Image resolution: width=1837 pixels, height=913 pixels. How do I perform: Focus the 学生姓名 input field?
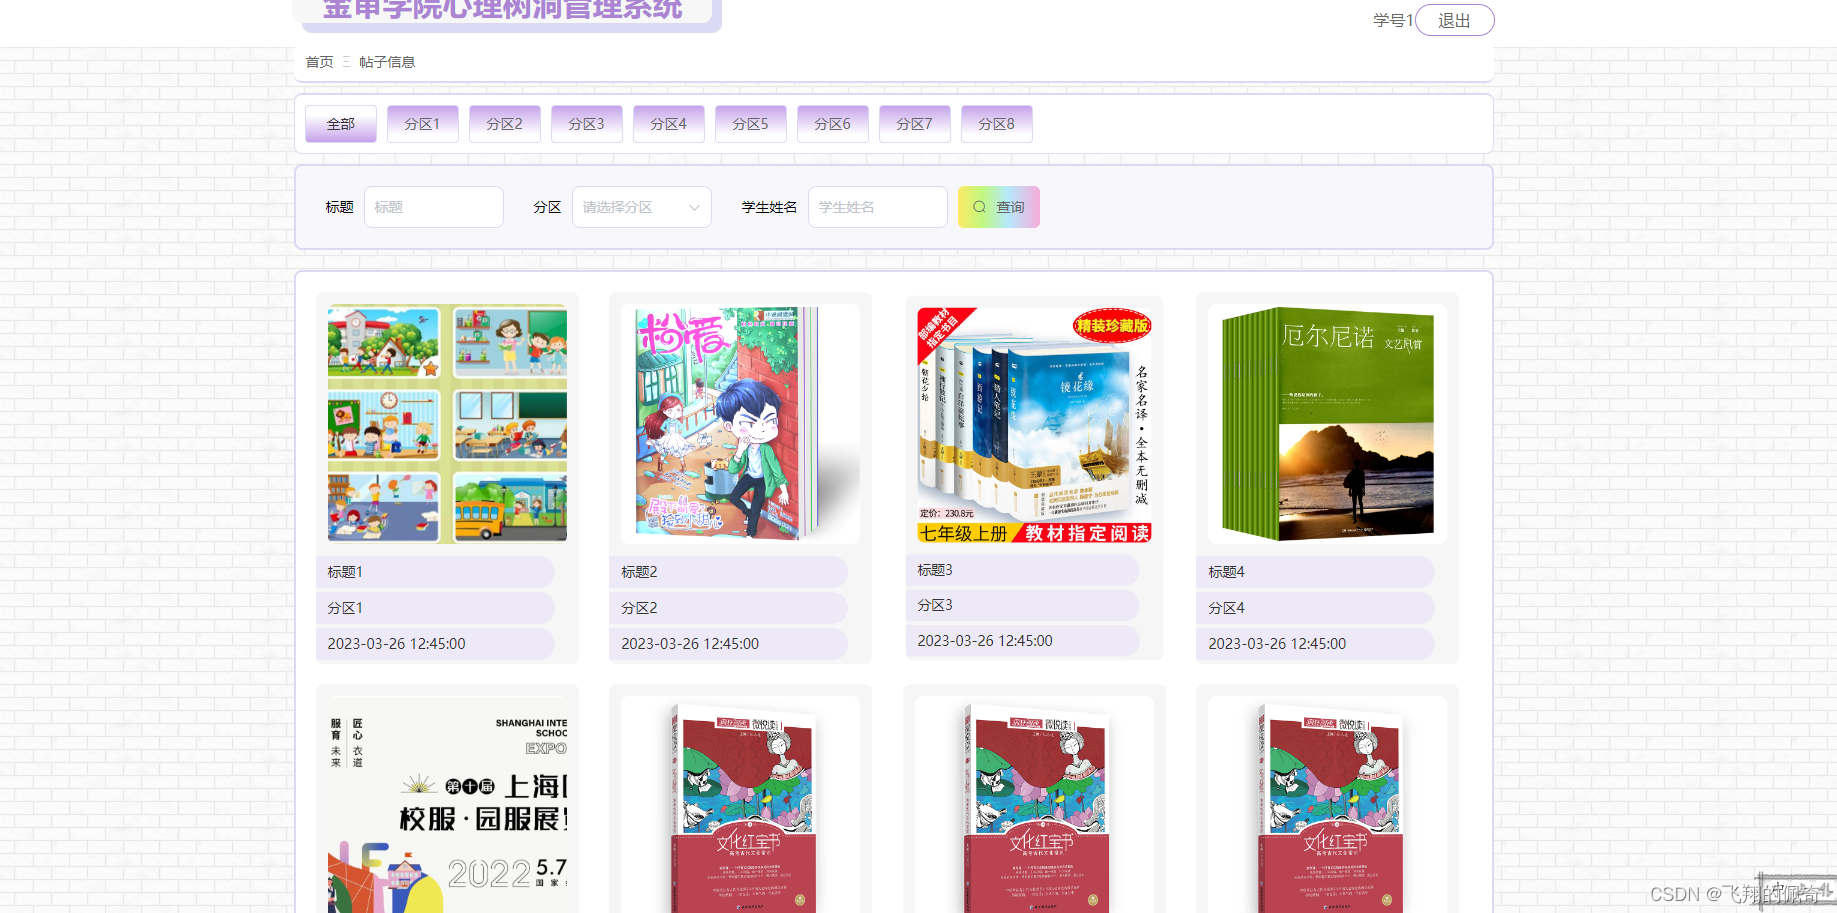tap(877, 207)
